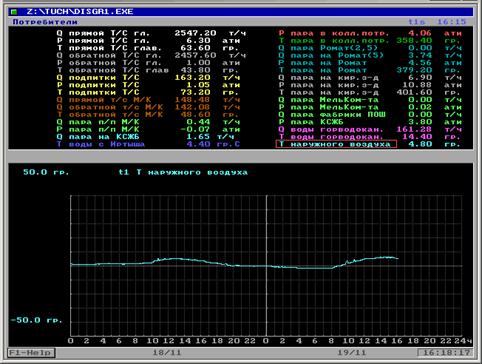Select row 'Т прямой Т/С глав.'

click(x=148, y=48)
